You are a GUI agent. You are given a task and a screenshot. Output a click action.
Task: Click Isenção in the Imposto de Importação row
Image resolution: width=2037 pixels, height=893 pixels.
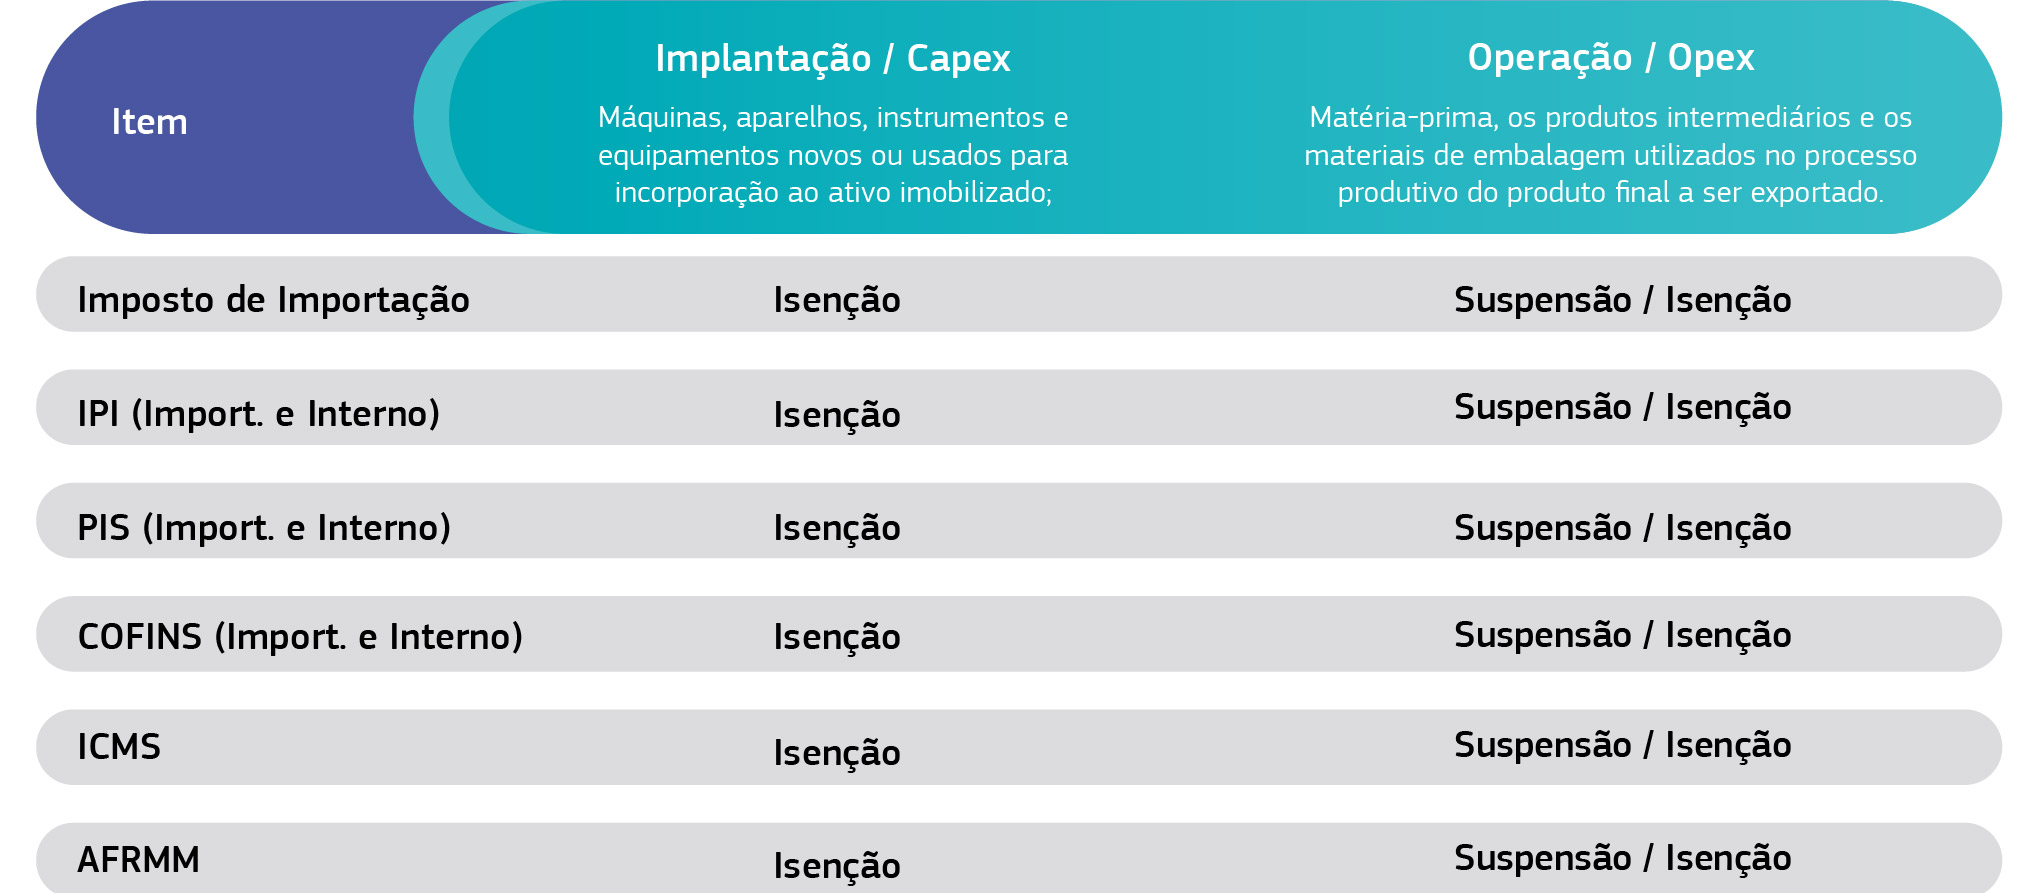(837, 300)
